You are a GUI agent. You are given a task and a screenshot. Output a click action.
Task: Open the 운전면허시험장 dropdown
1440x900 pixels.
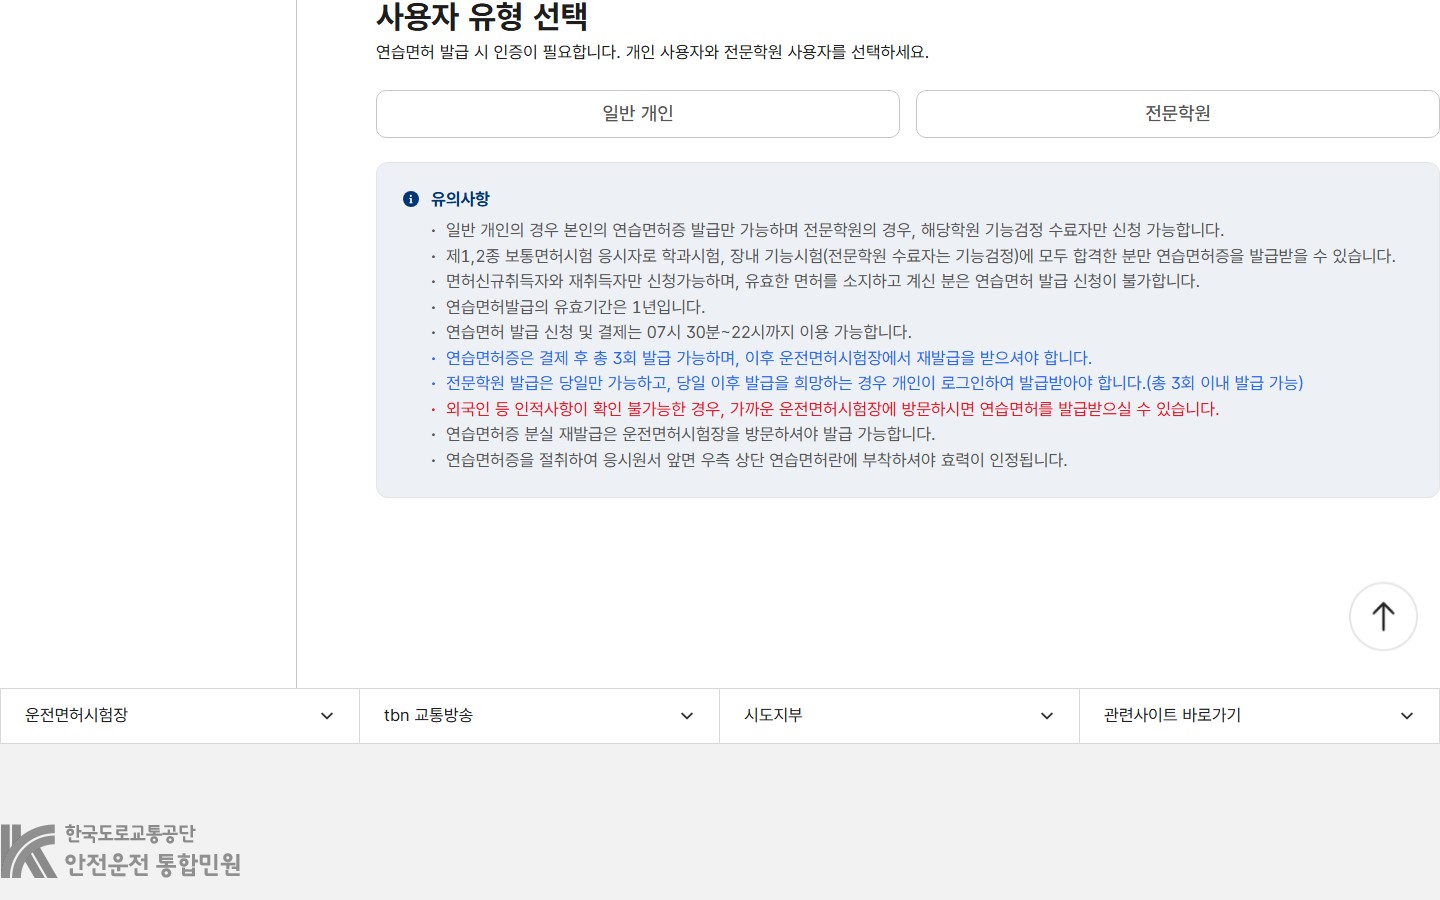180,715
